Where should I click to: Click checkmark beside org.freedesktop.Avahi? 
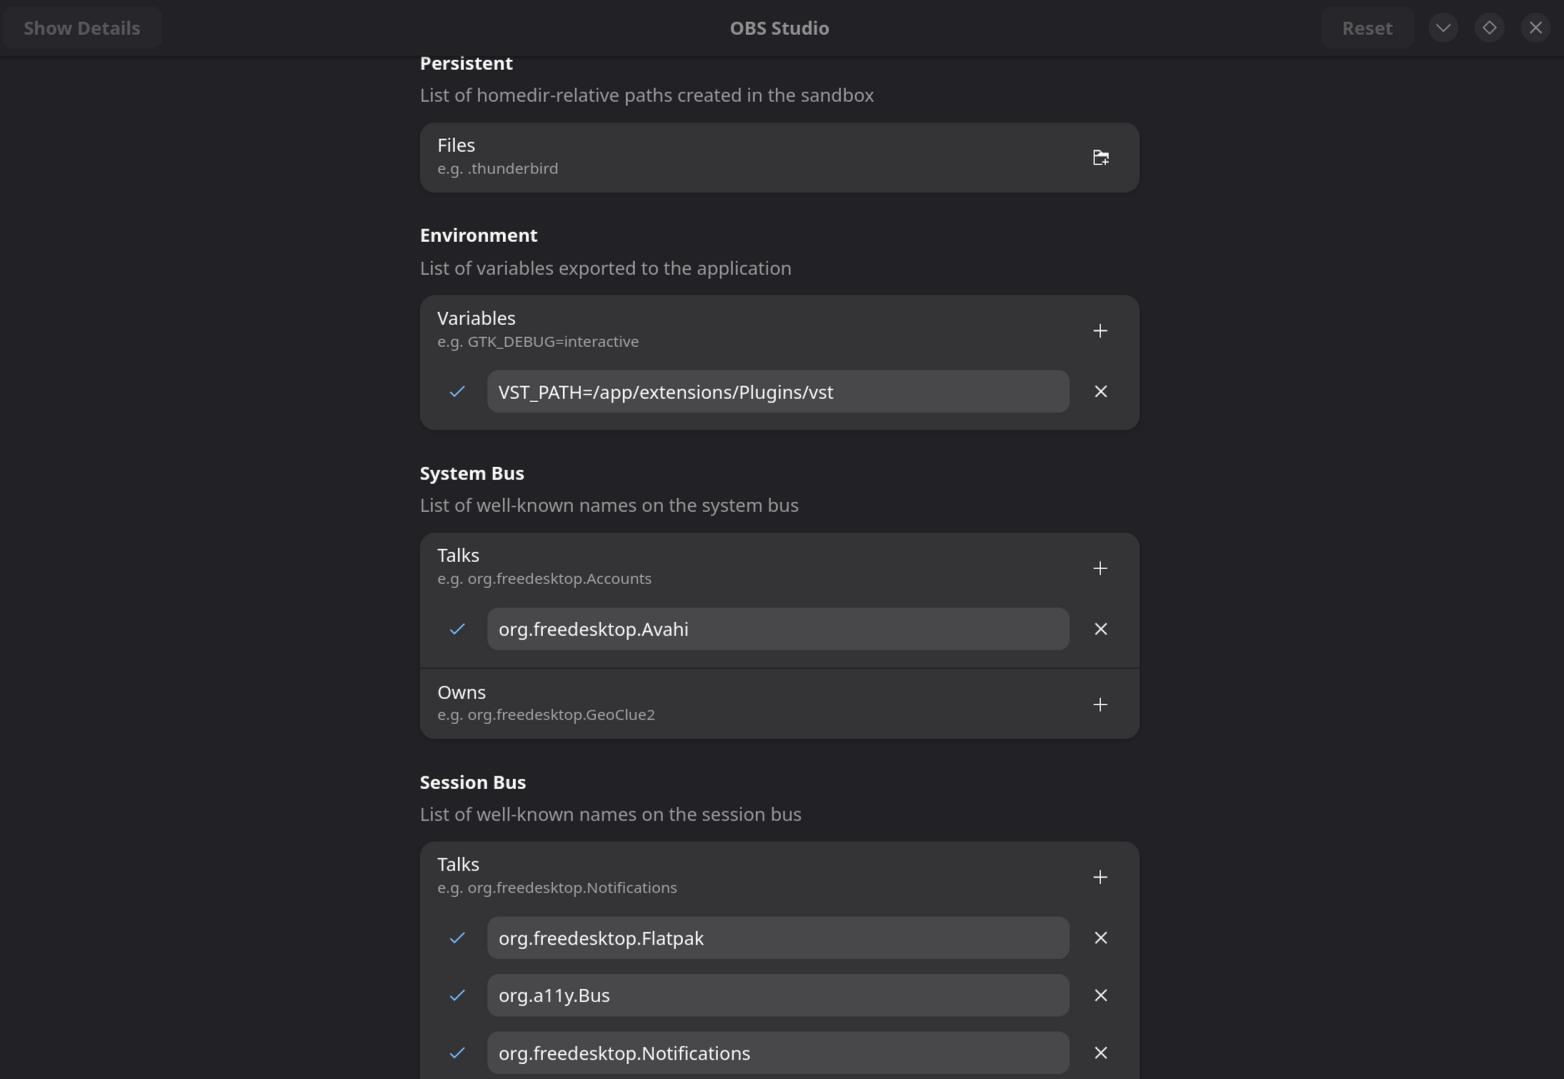pyautogui.click(x=457, y=629)
